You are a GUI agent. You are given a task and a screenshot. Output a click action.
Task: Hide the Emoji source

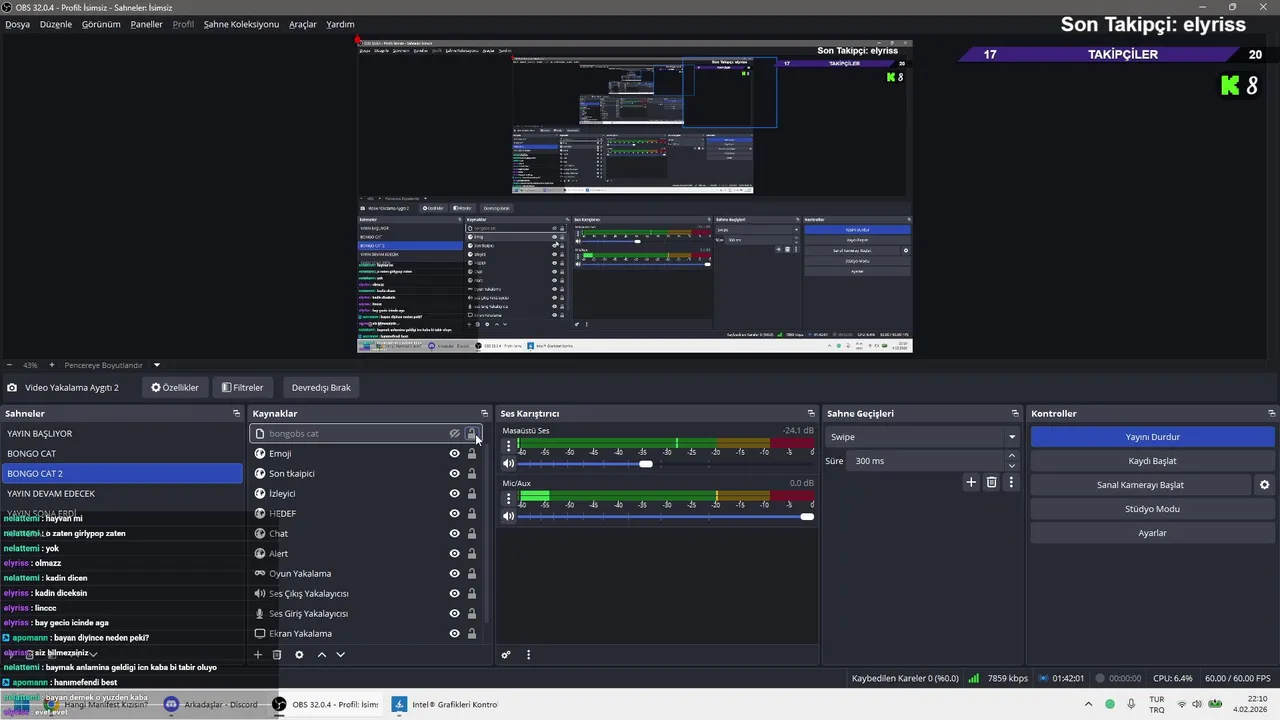click(454, 454)
